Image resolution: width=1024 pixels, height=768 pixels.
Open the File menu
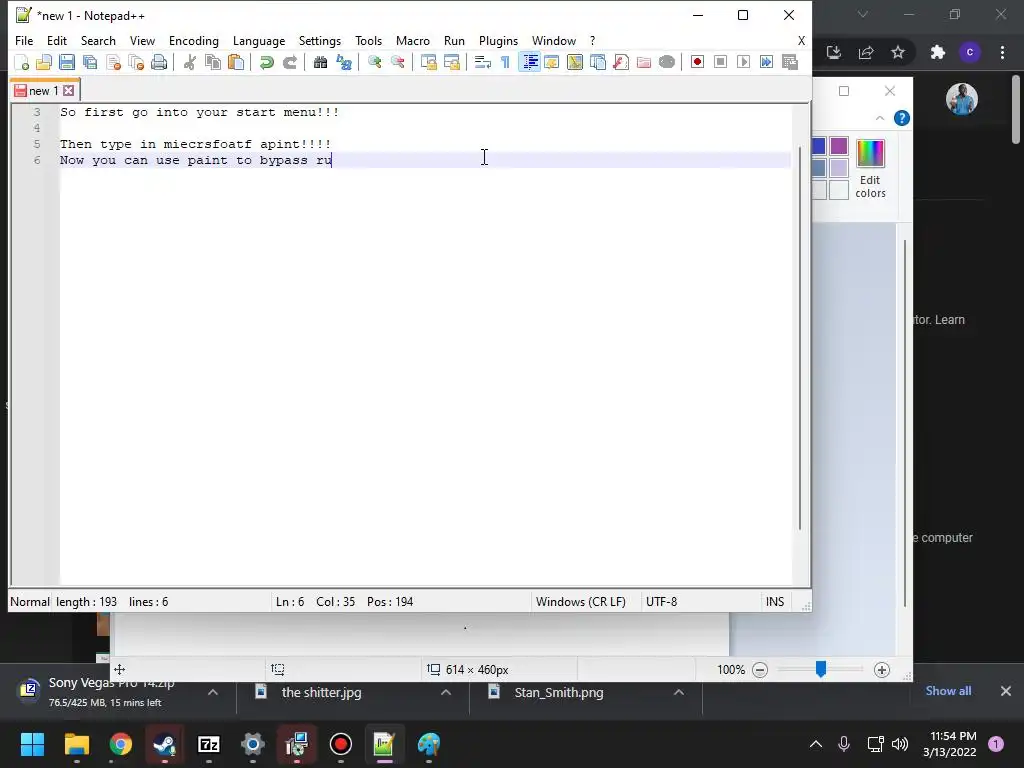pos(24,40)
